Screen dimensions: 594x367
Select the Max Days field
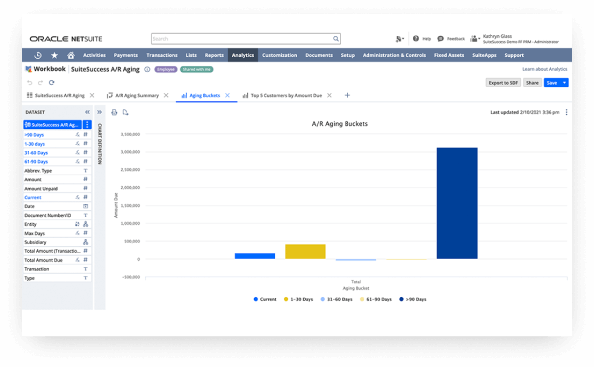(x=57, y=233)
